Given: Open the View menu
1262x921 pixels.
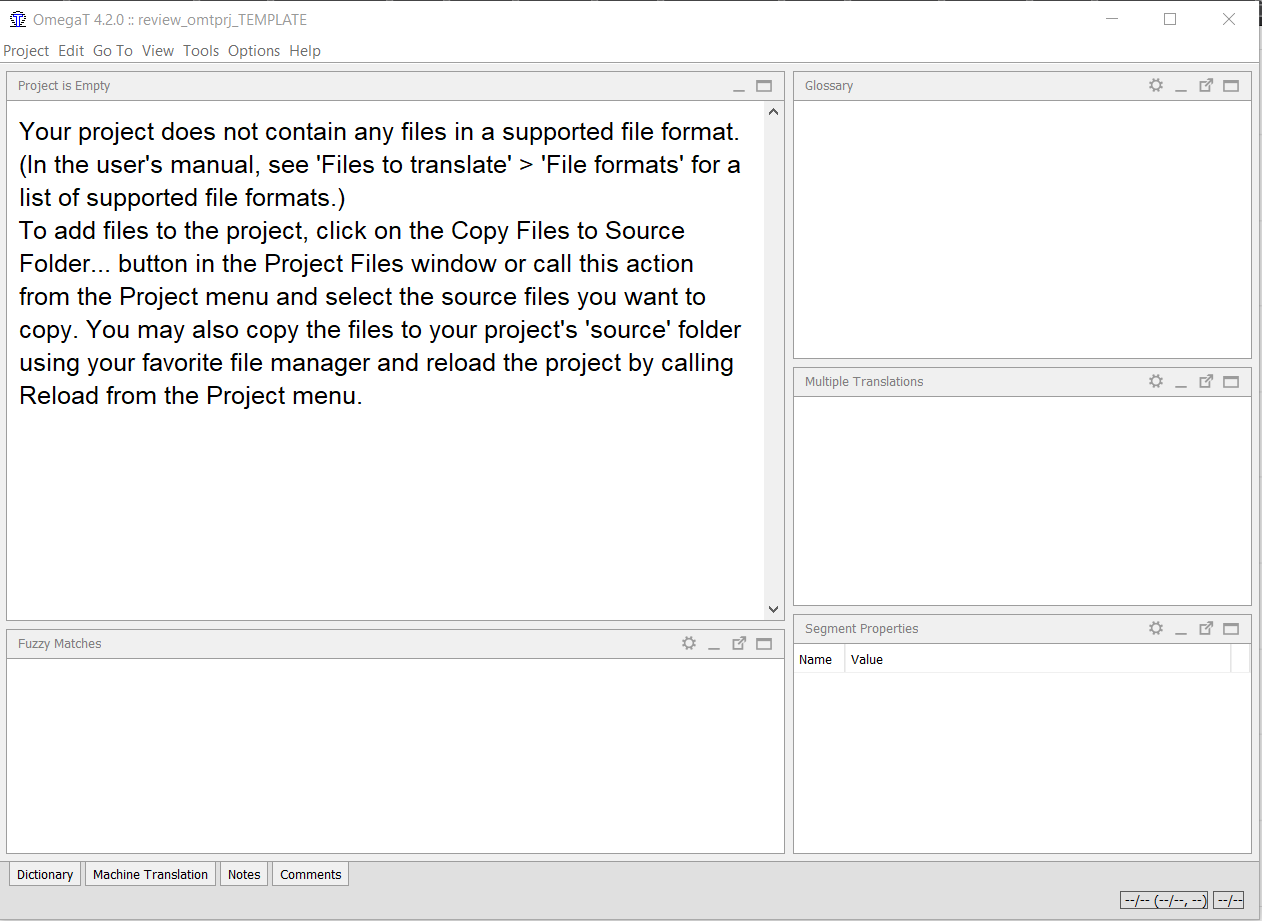Looking at the screenshot, I should tap(158, 51).
